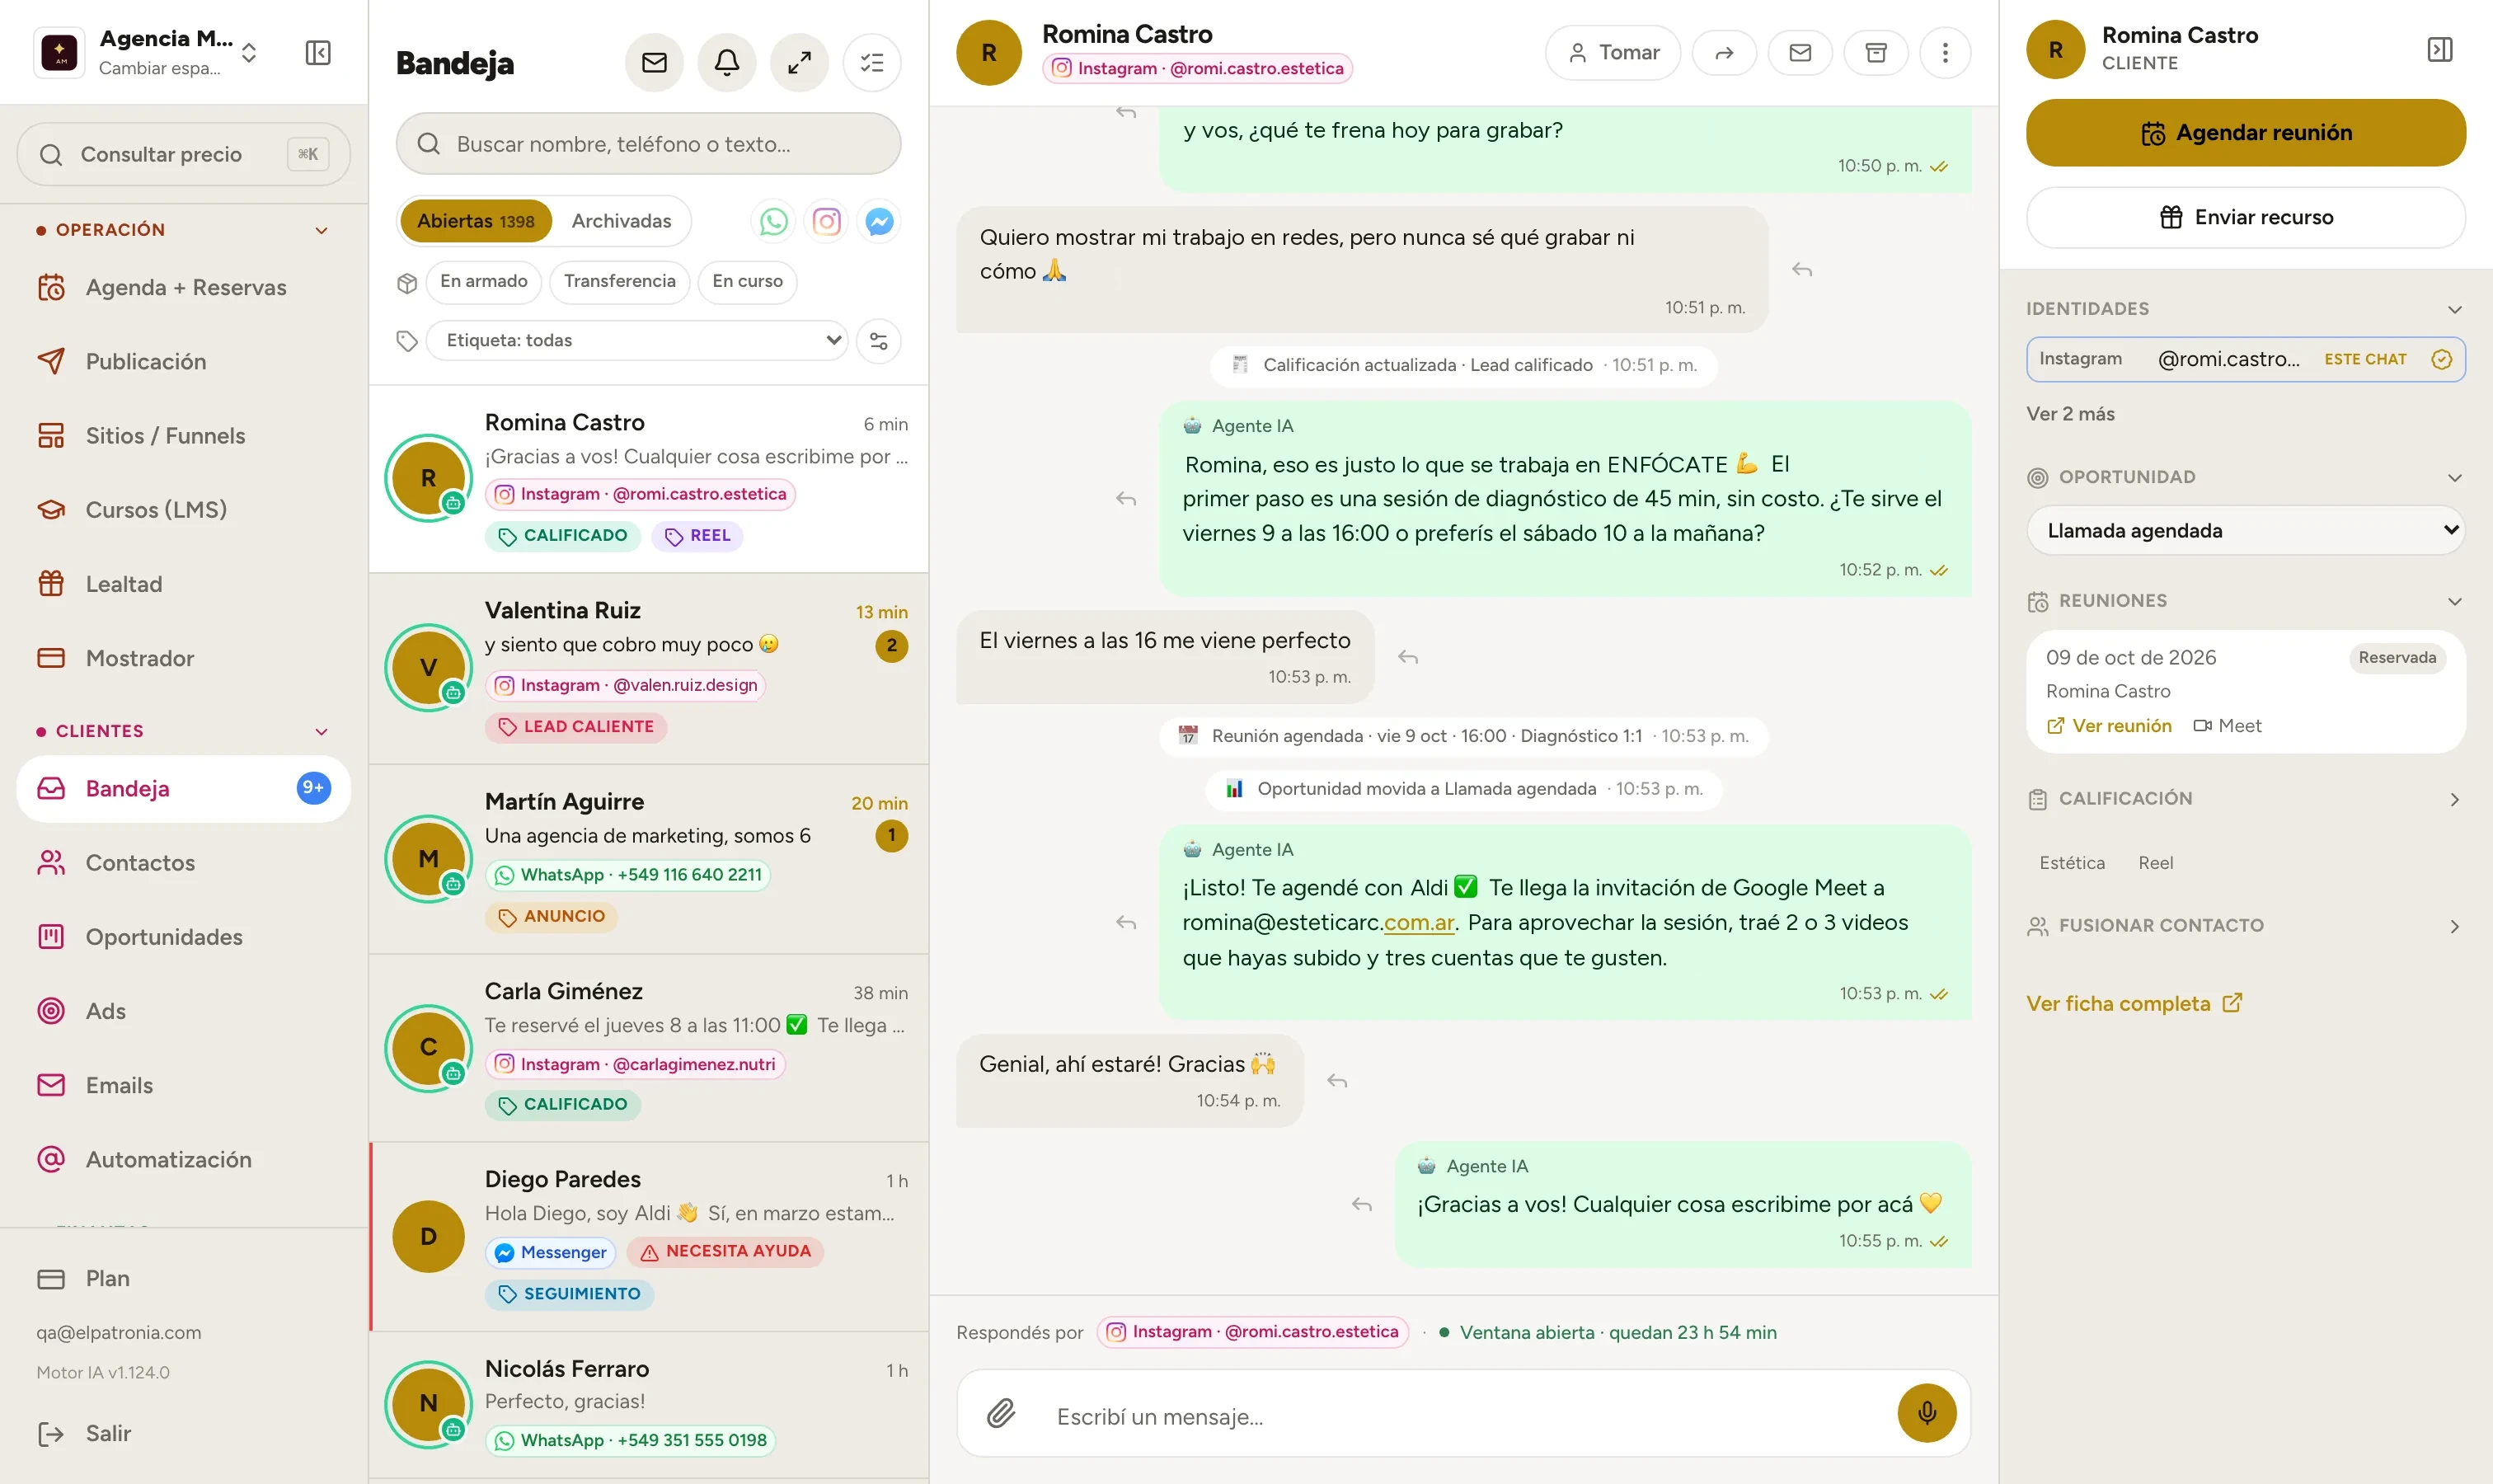Reply to 'El viernes a las 16' message
The width and height of the screenshot is (2493, 1484).
1408,657
